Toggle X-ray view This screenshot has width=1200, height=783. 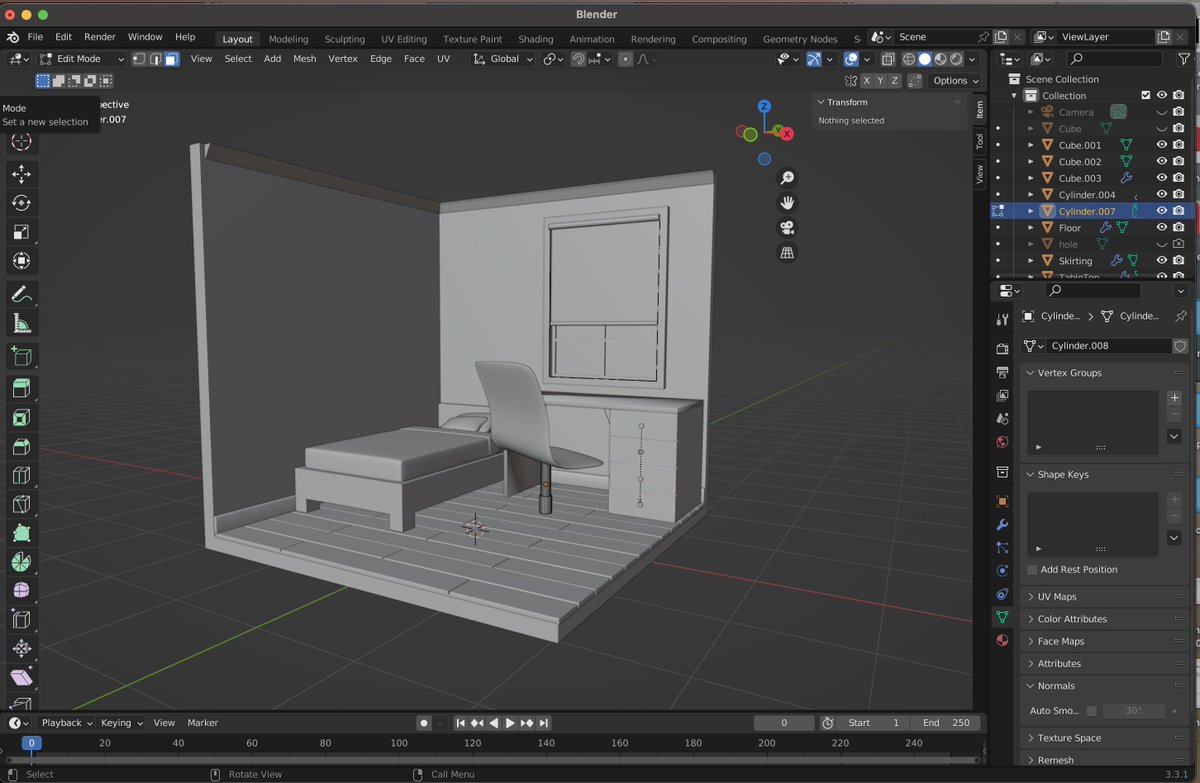[888, 59]
